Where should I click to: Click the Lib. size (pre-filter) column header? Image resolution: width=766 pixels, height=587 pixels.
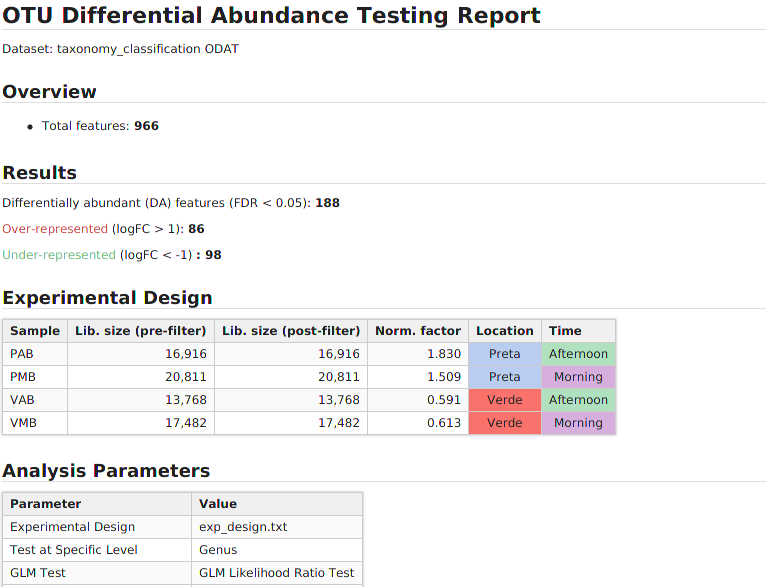[x=141, y=331]
